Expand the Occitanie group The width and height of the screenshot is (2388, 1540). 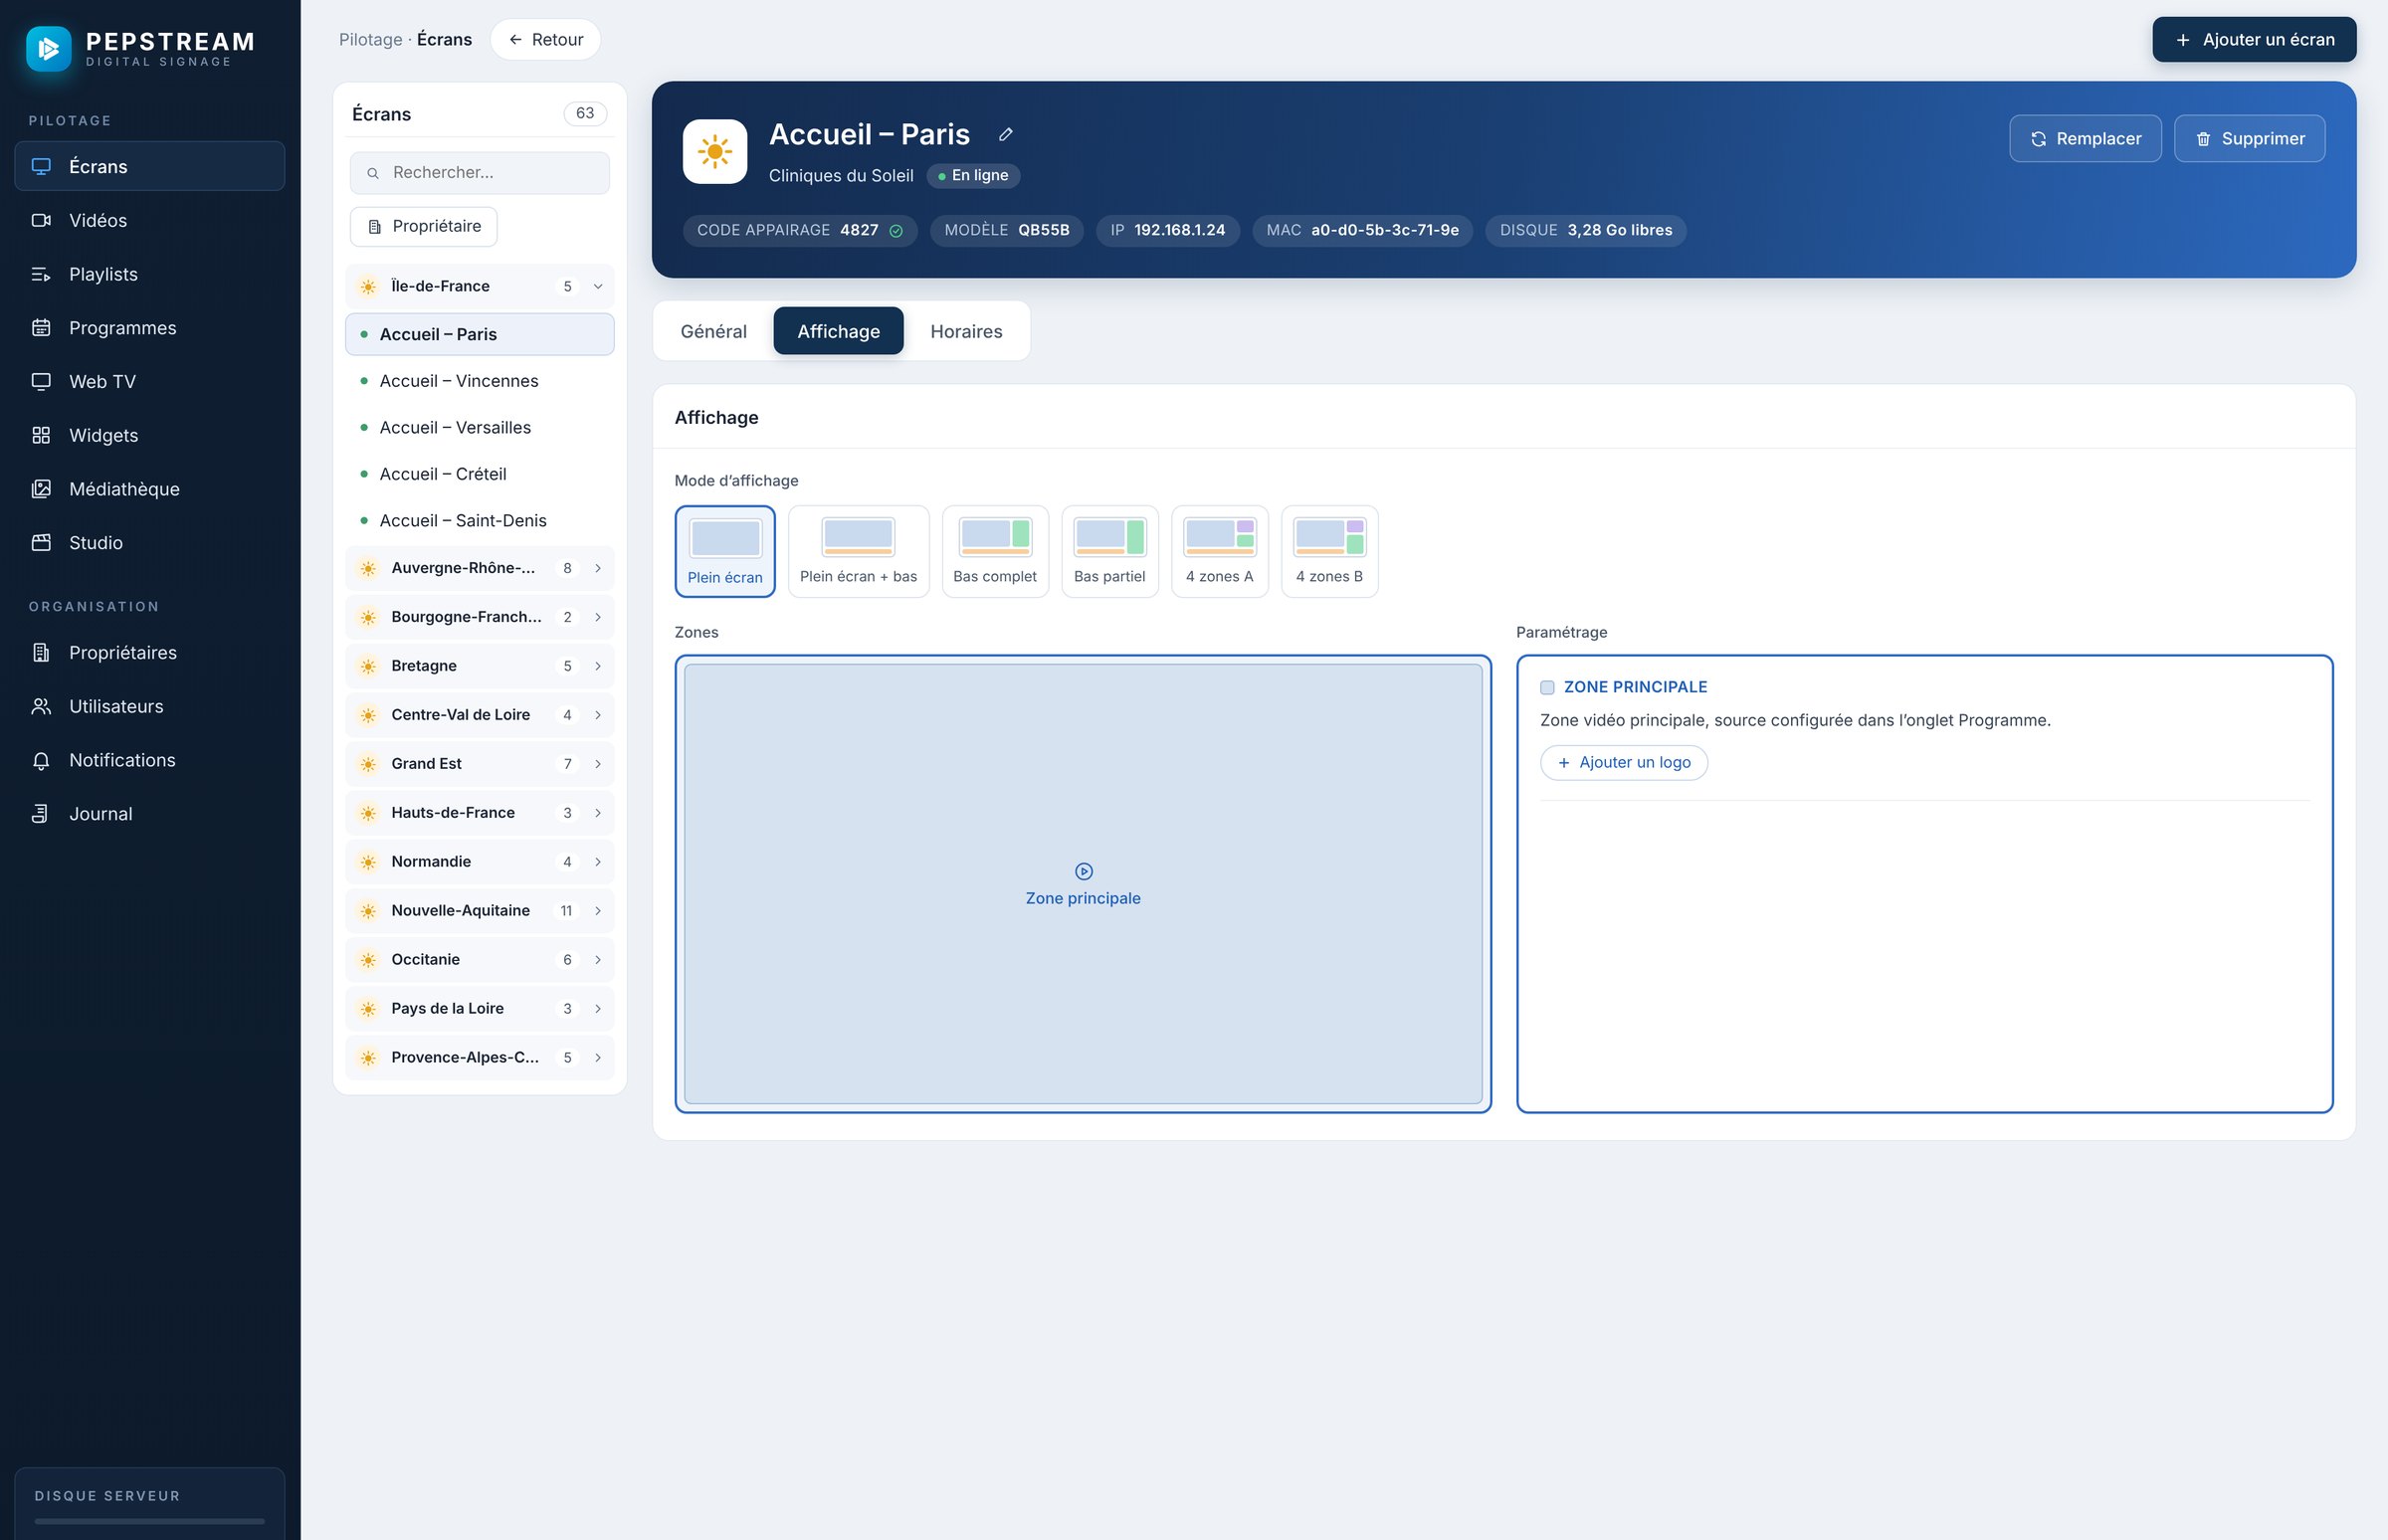tap(480, 960)
